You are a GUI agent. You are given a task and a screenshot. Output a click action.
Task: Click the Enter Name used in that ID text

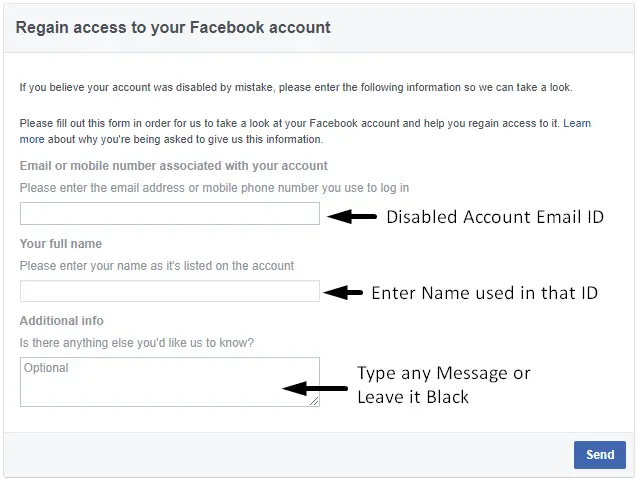coord(484,294)
